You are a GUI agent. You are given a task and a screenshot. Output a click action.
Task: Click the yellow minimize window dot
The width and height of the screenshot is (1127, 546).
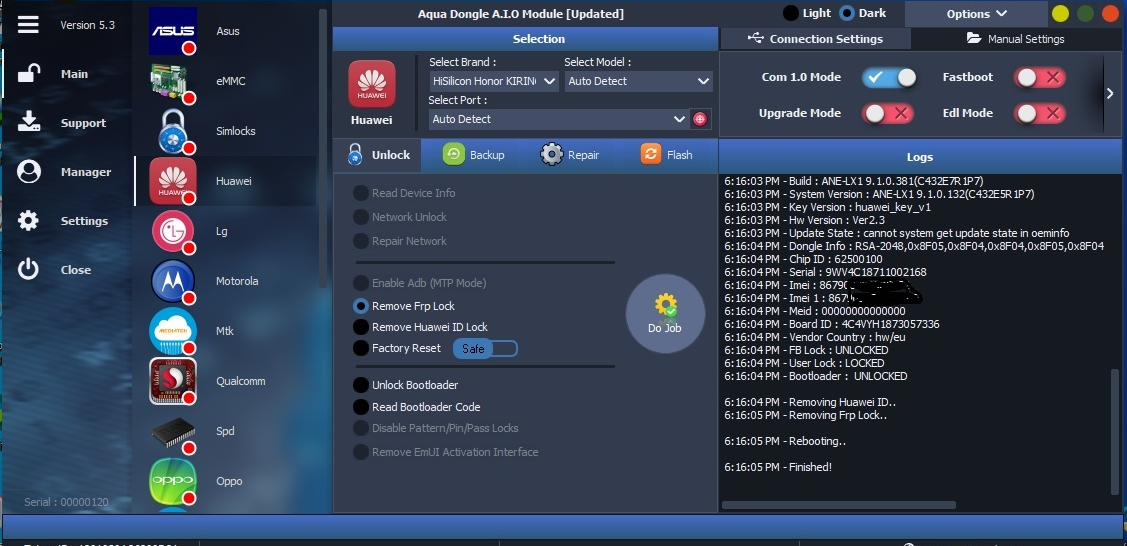tap(1060, 14)
